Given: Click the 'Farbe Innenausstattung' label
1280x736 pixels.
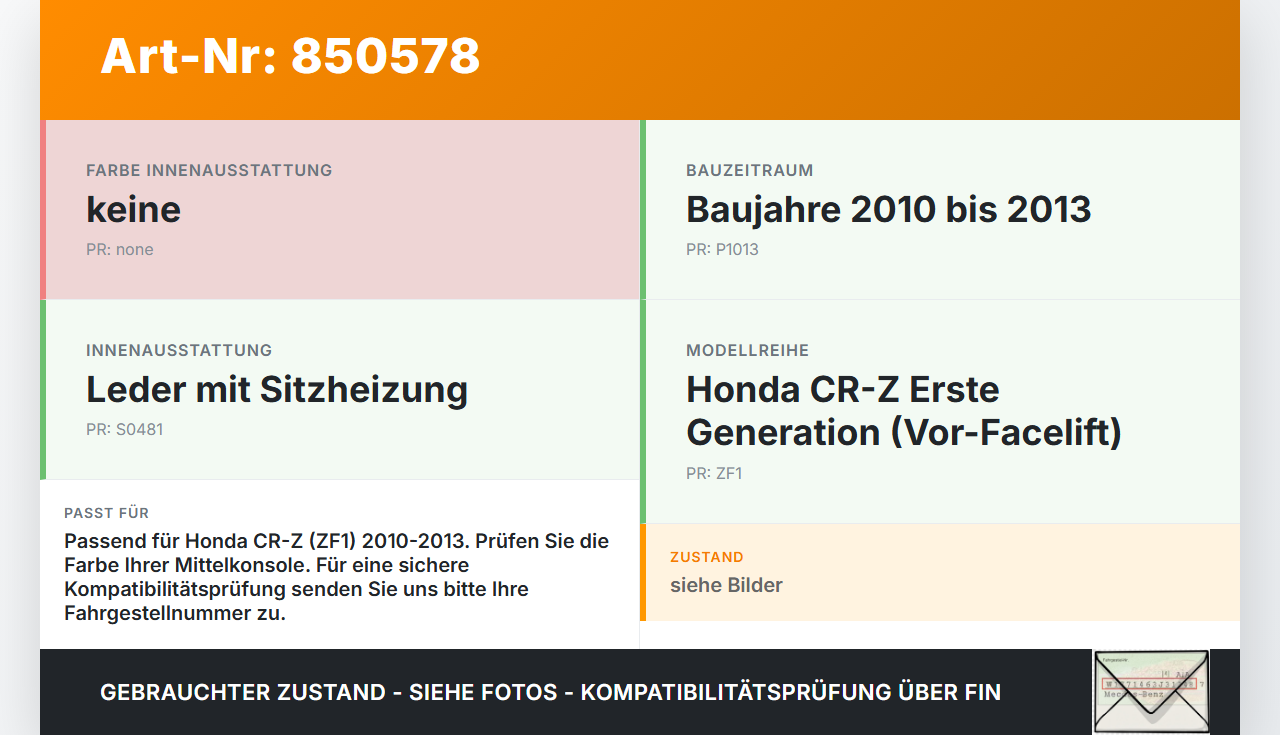Looking at the screenshot, I should coord(209,170).
